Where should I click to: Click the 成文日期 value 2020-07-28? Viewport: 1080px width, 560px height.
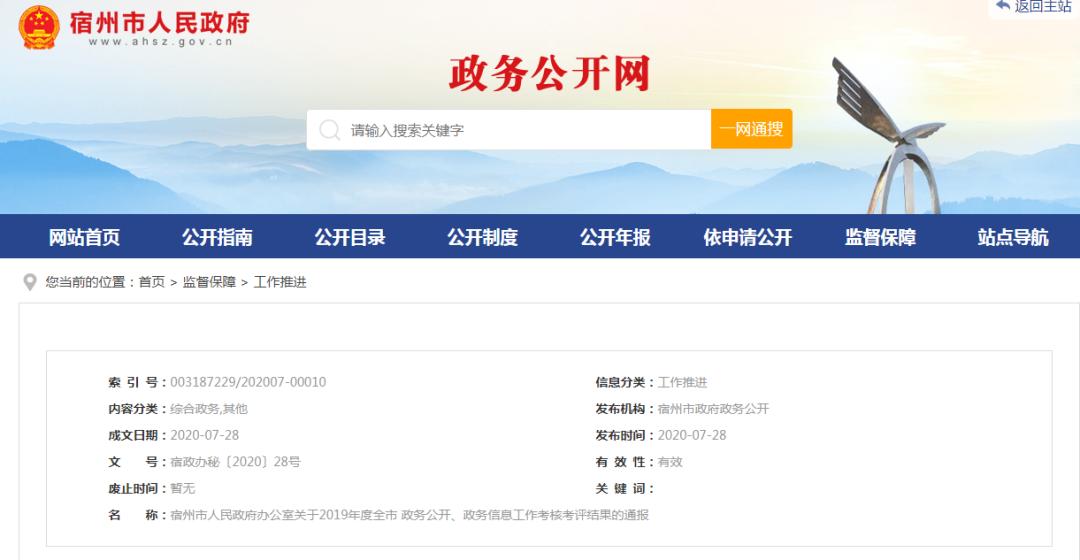(x=205, y=435)
